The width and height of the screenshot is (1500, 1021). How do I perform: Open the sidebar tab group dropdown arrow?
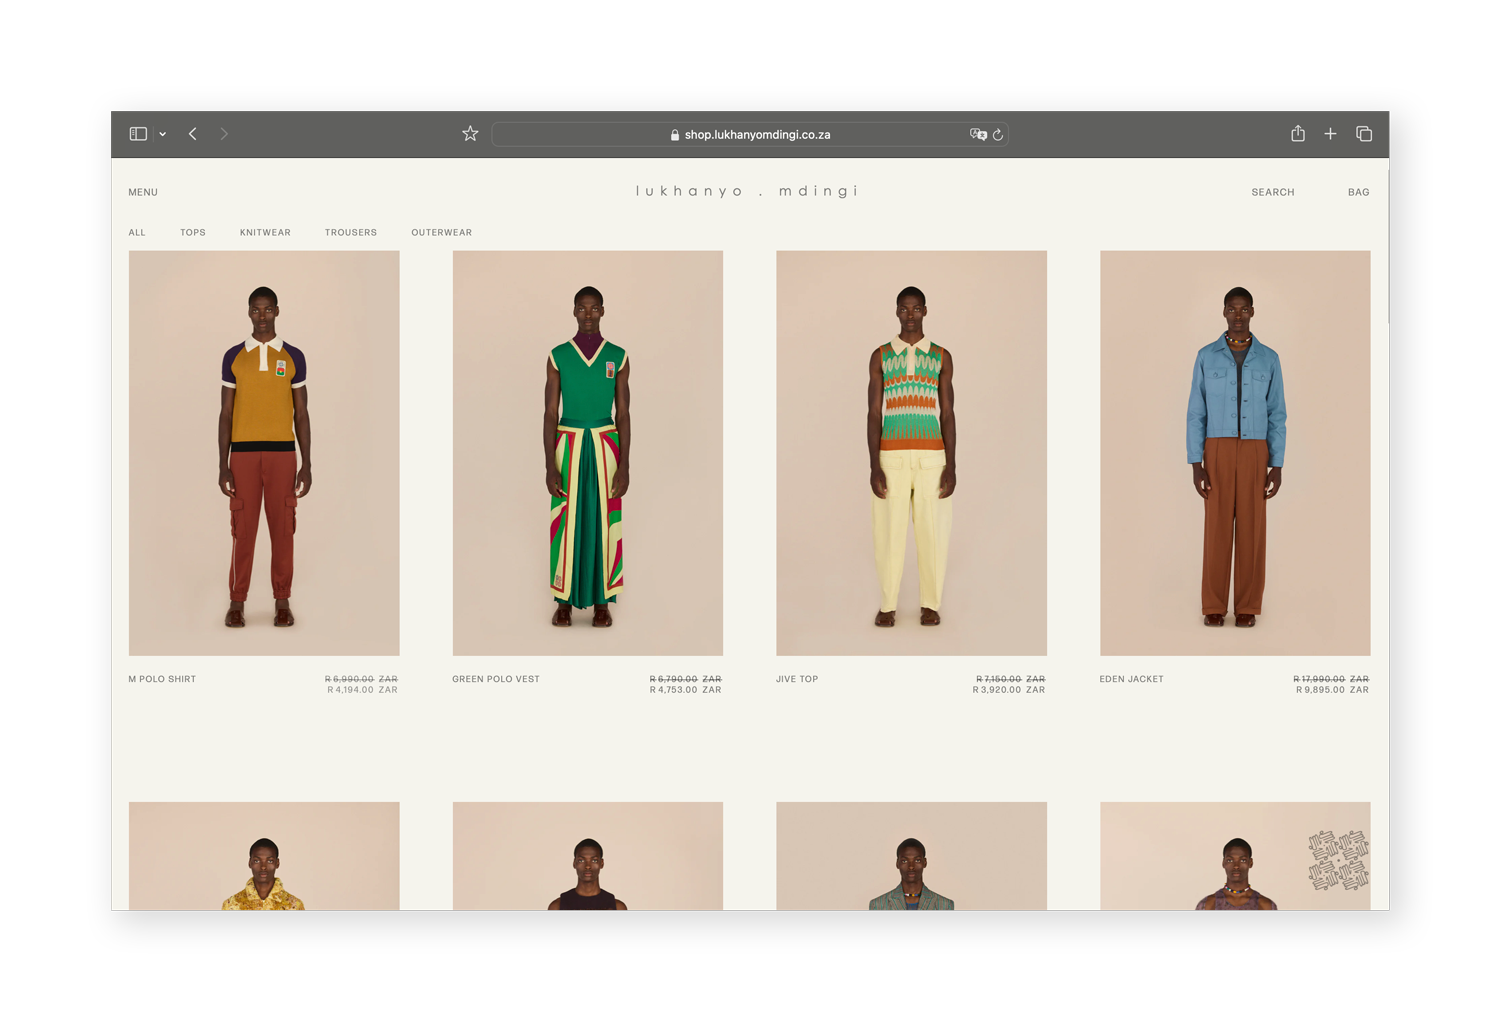[162, 134]
